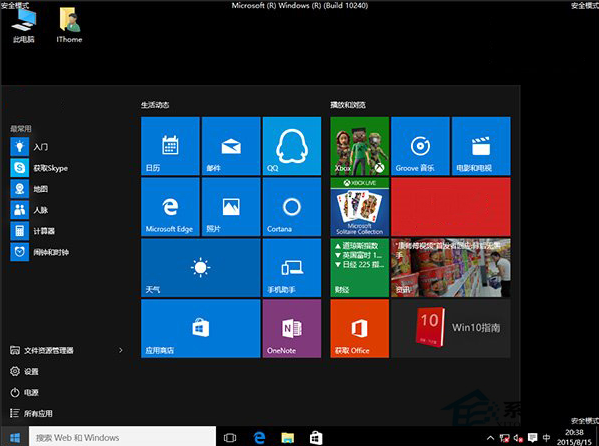
Task: Select the 生活动态 tile group header
Action: click(155, 105)
